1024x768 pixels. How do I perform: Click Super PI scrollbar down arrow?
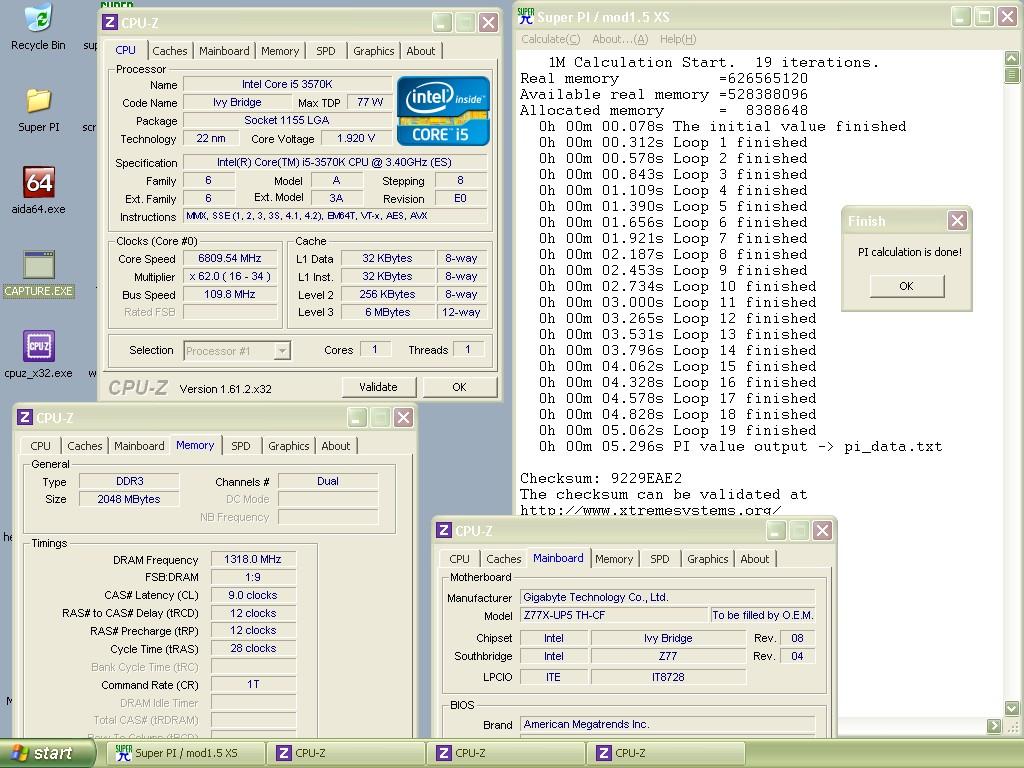[1012, 708]
